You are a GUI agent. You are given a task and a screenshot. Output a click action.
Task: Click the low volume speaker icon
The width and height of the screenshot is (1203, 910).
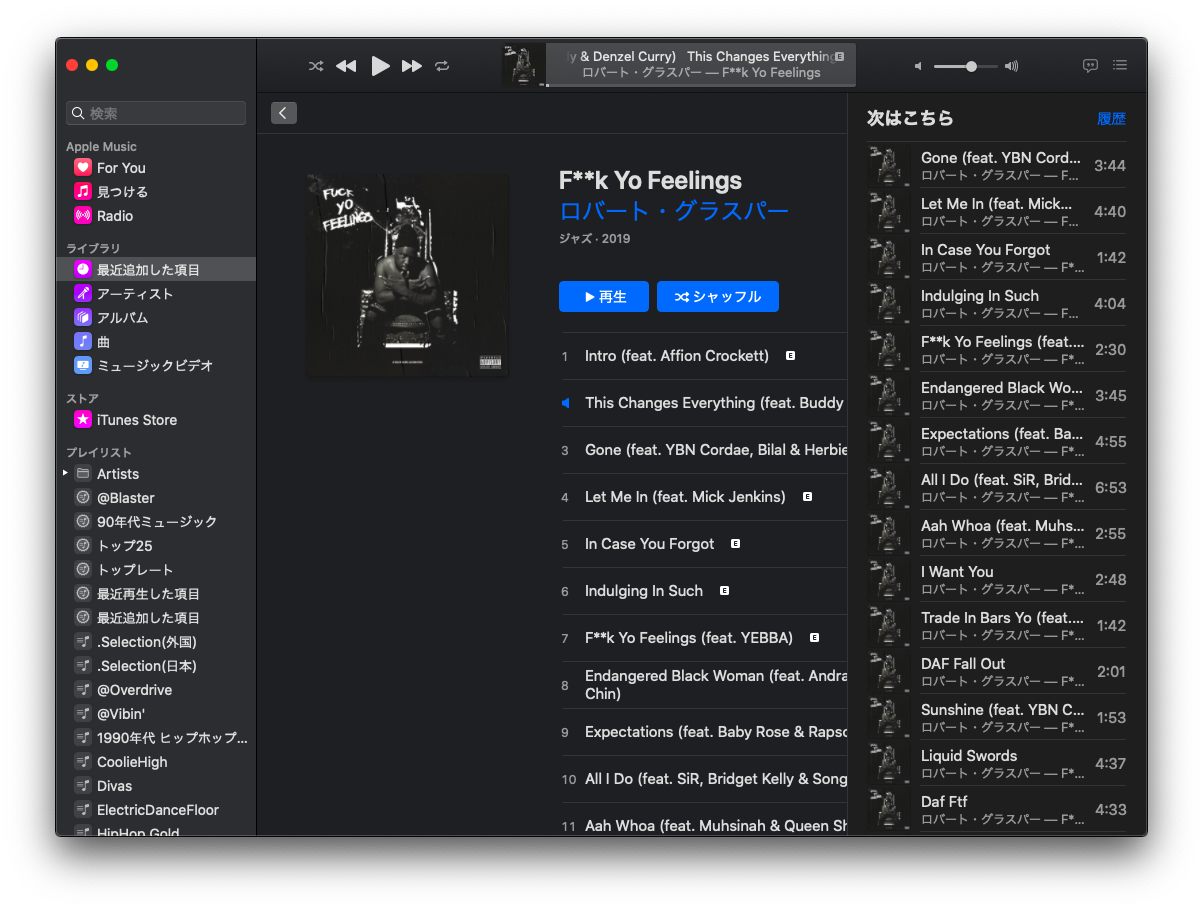tap(918, 66)
